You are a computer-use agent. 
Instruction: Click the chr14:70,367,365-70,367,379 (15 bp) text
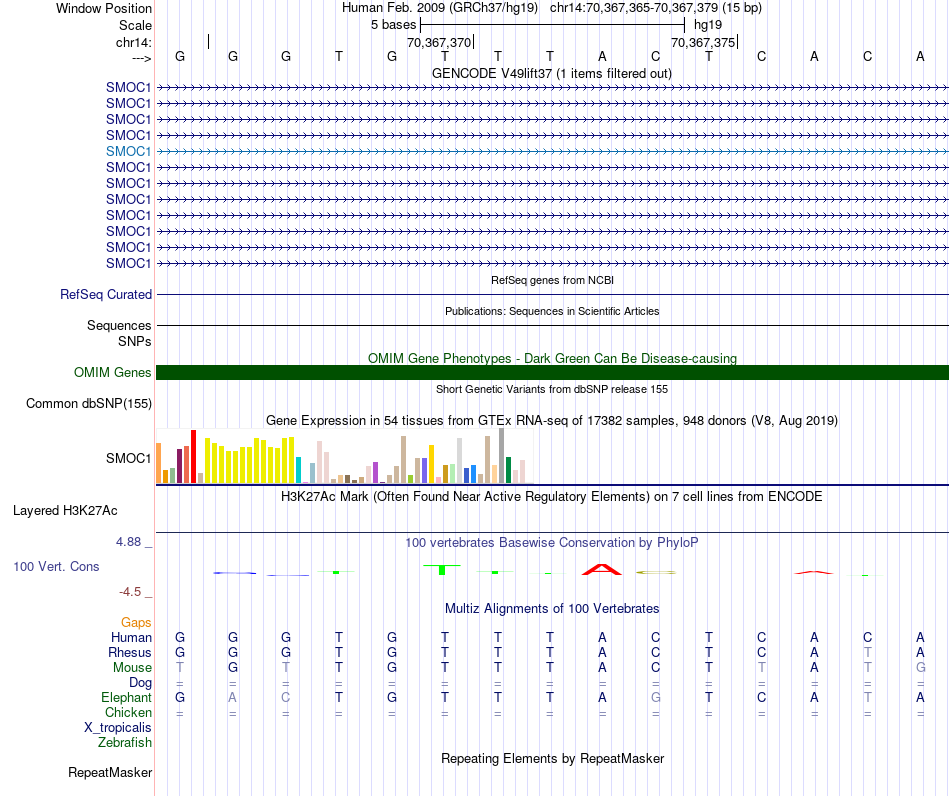[656, 8]
